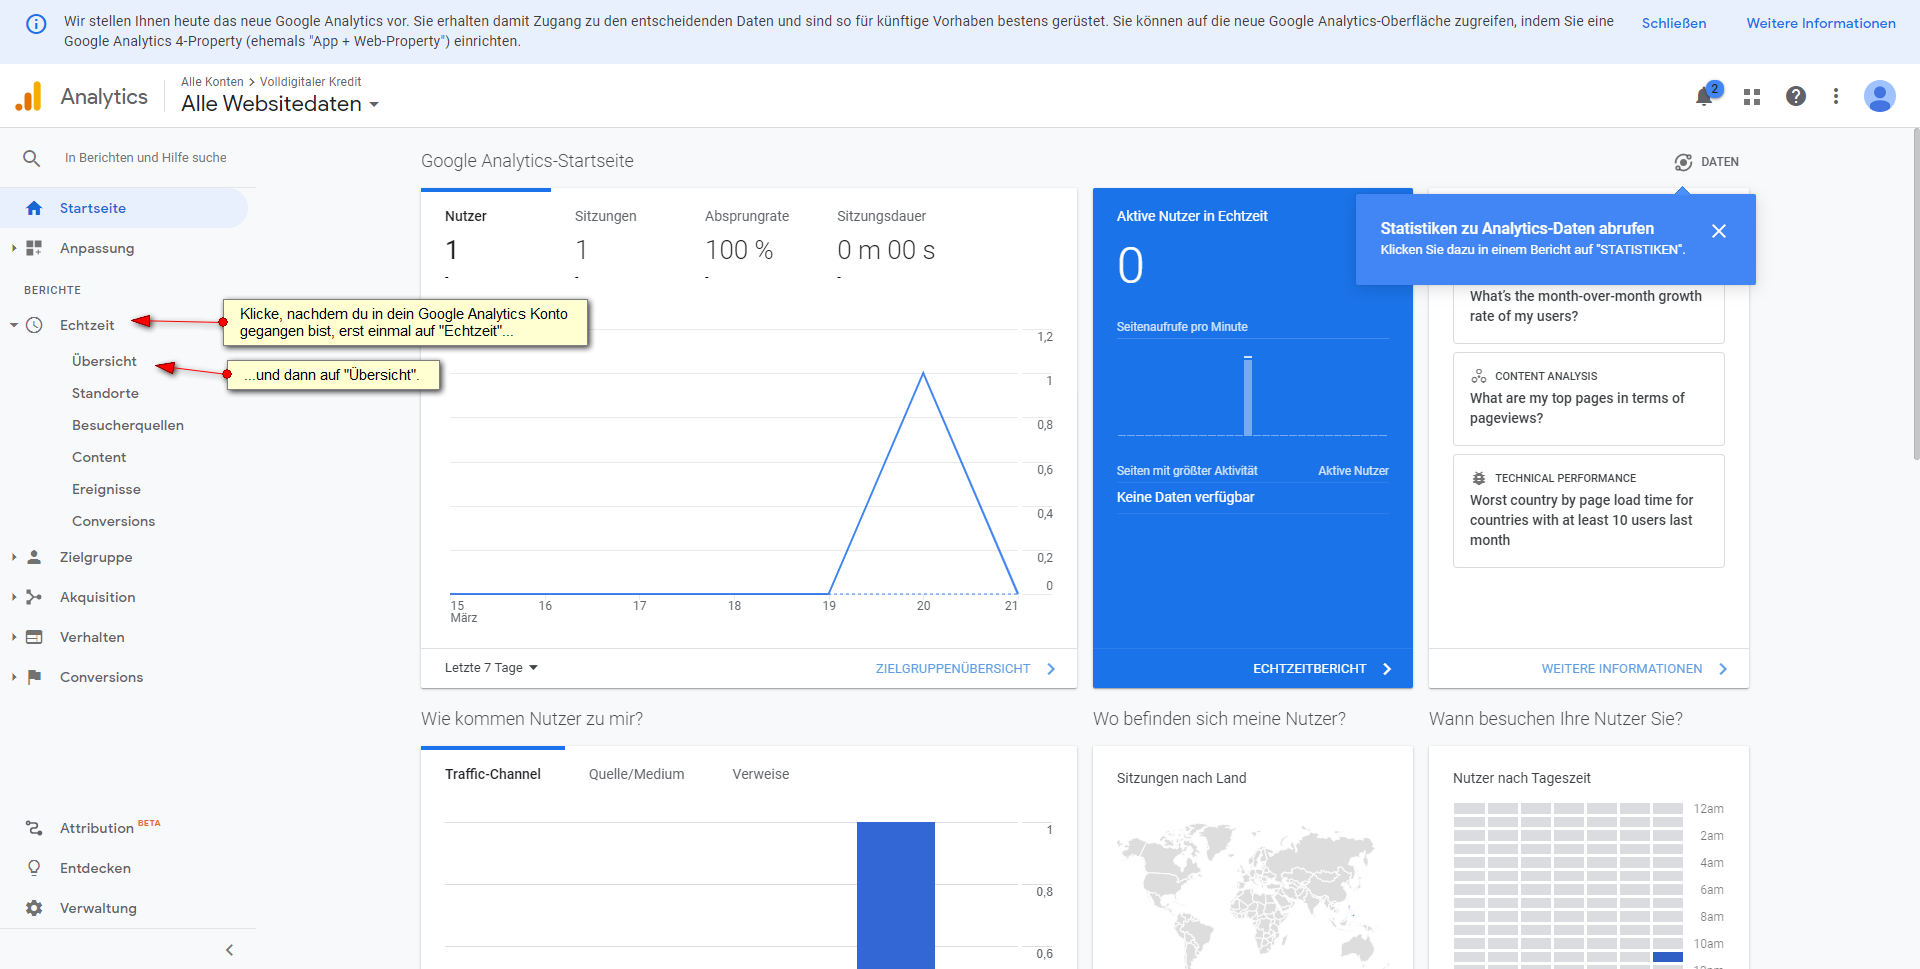Collapse the Echtzeit section arrow
The image size is (1920, 969).
14,325
